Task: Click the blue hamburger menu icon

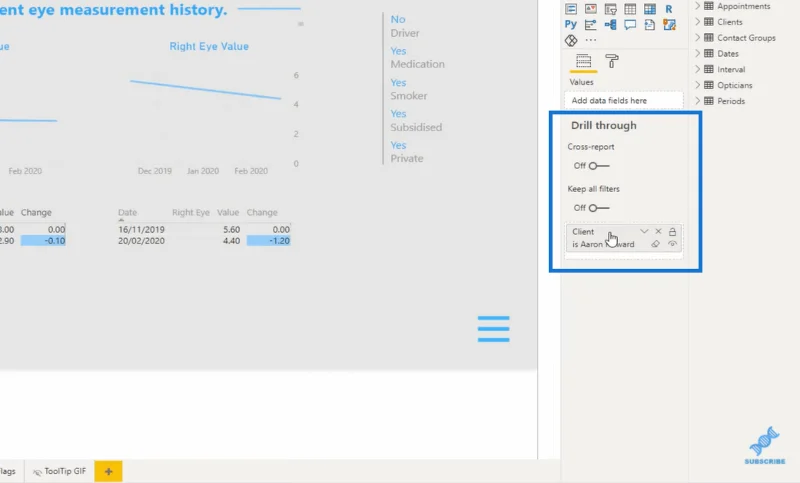Action: 493,329
